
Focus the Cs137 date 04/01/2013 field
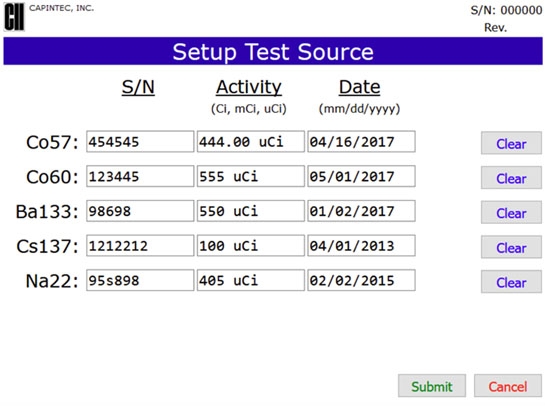click(361, 246)
